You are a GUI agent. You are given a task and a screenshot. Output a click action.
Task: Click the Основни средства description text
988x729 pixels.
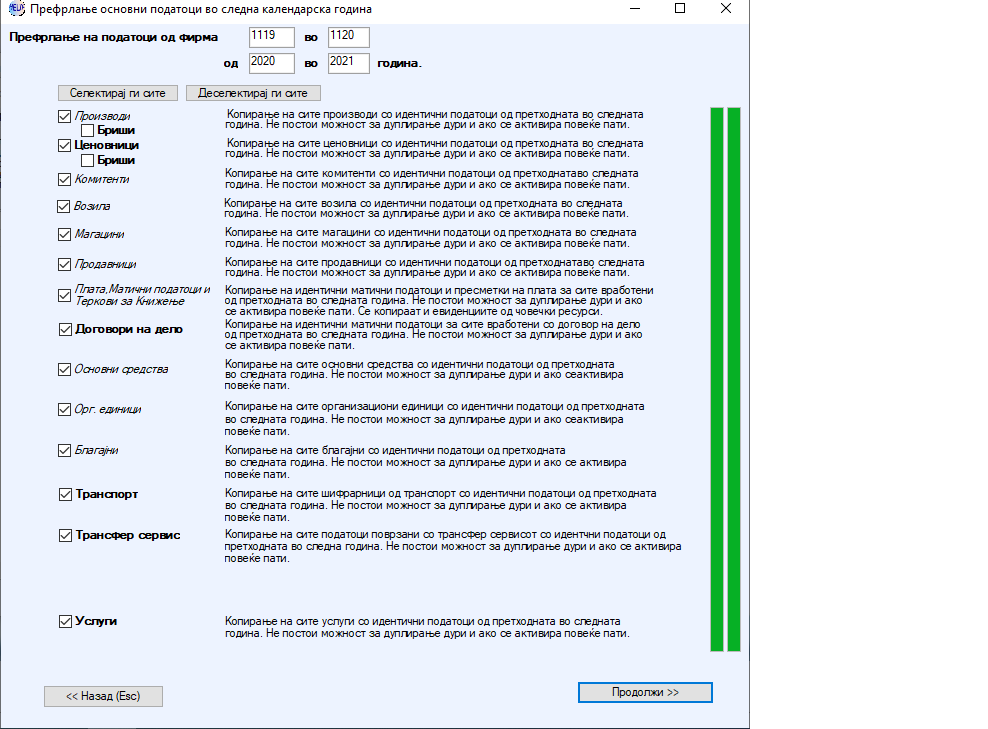point(424,375)
